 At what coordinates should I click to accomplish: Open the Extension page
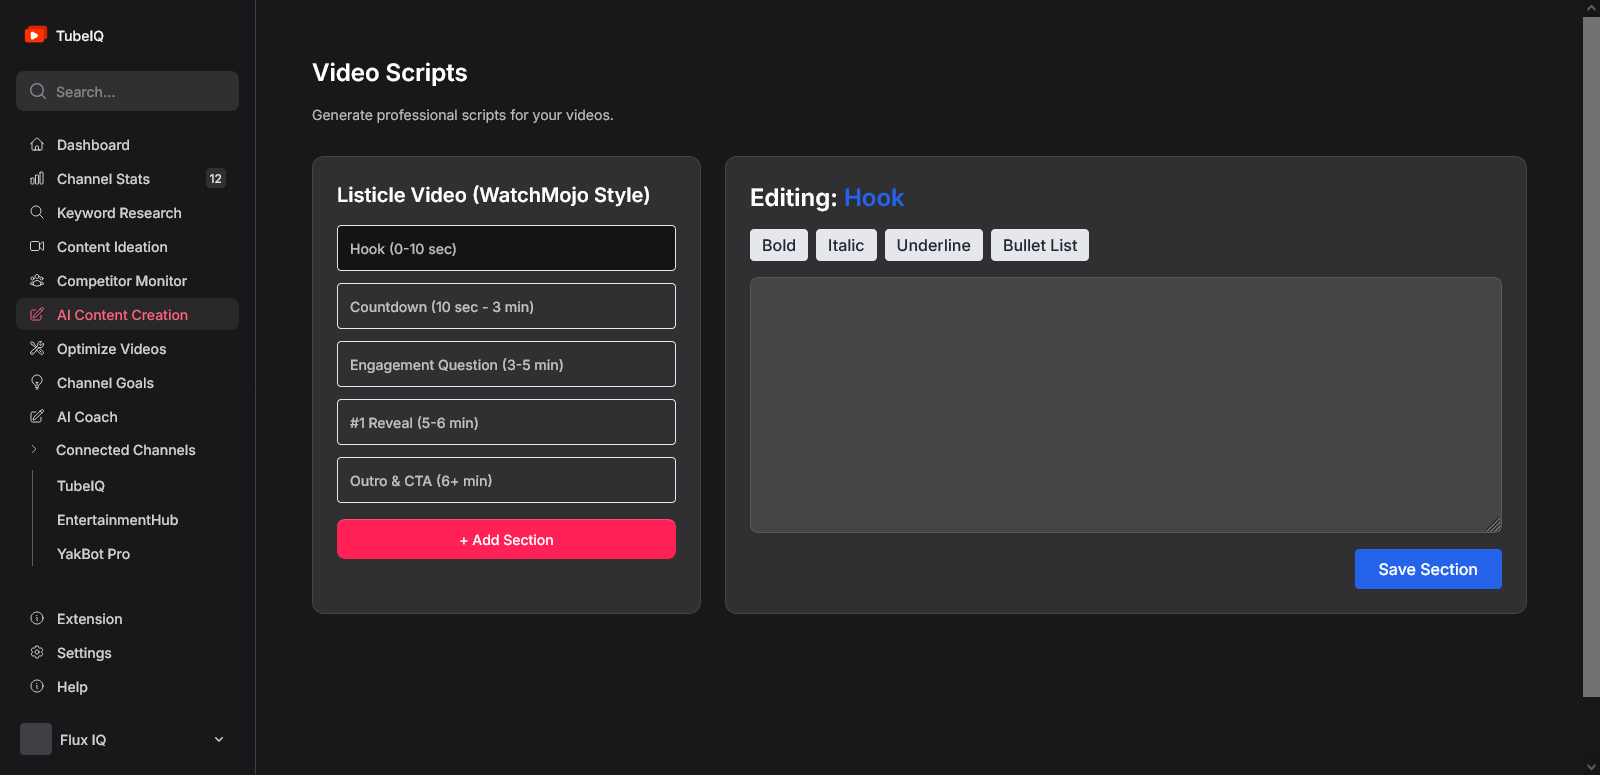point(127,619)
